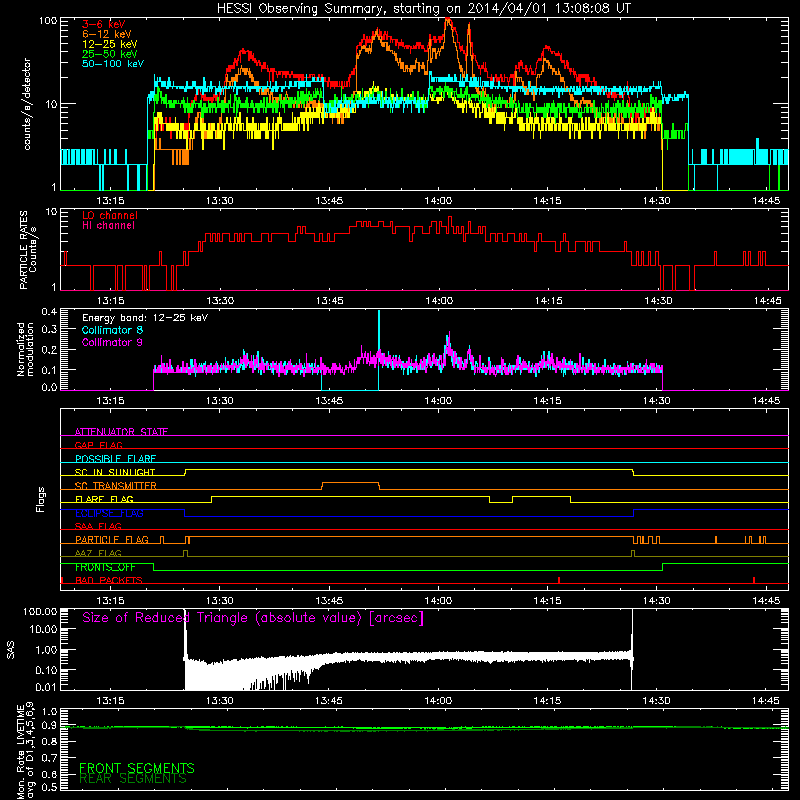Select the LO channel legend label
Image resolution: width=800 pixels, height=800 pixels.
pos(110,215)
